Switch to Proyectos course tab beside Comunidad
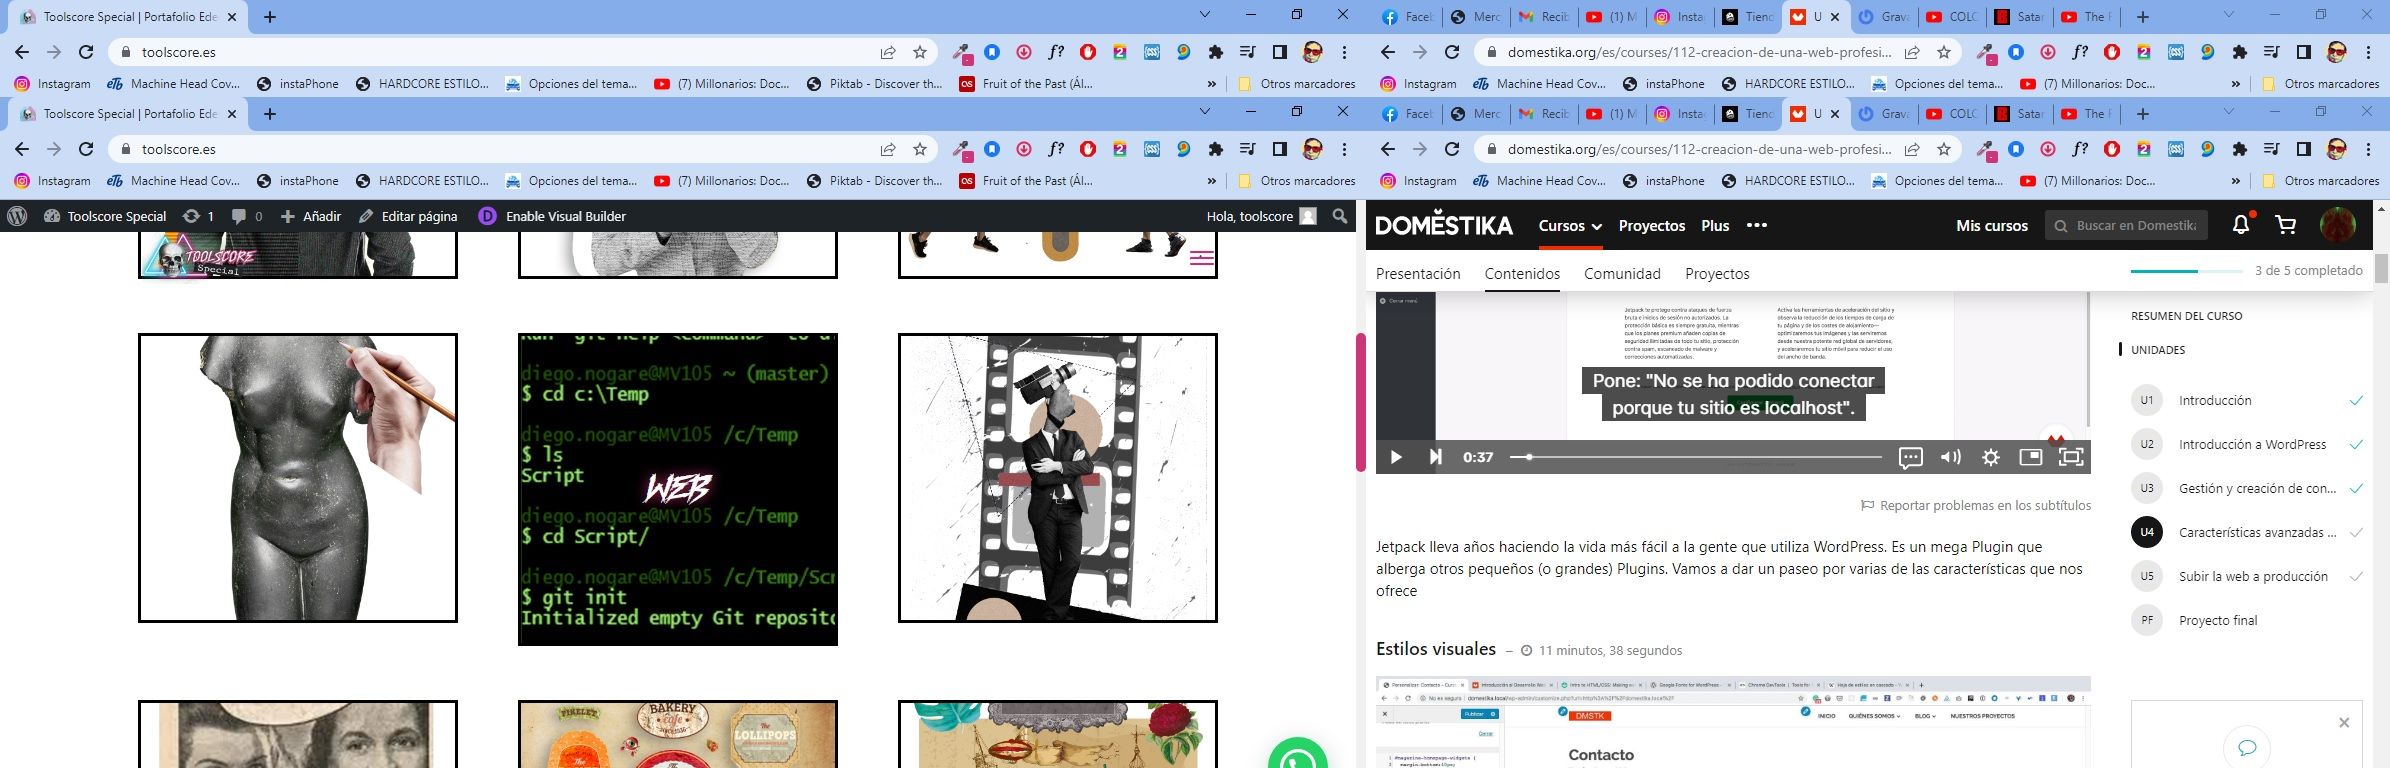Screen dimensions: 2390x768 (1717, 274)
